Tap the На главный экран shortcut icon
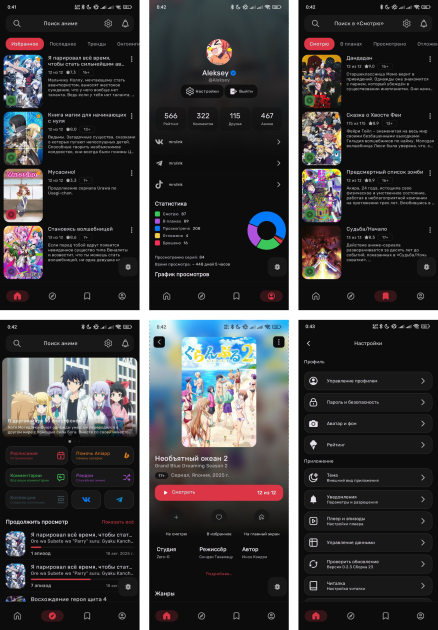 [262, 517]
